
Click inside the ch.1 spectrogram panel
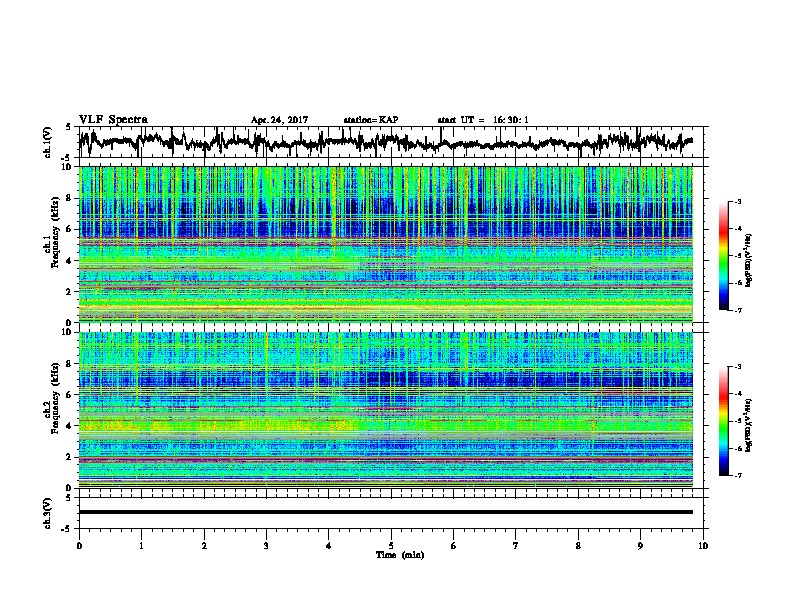tap(385, 244)
